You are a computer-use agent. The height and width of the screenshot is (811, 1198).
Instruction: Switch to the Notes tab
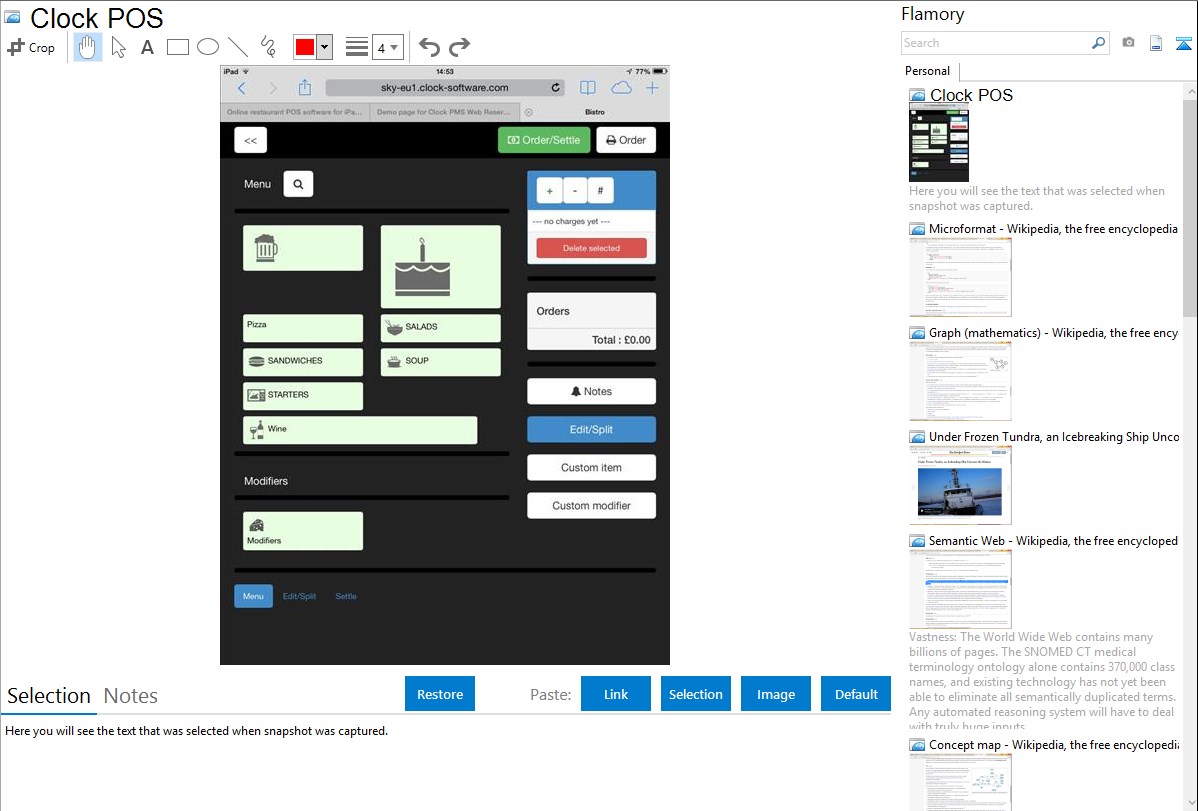point(131,696)
